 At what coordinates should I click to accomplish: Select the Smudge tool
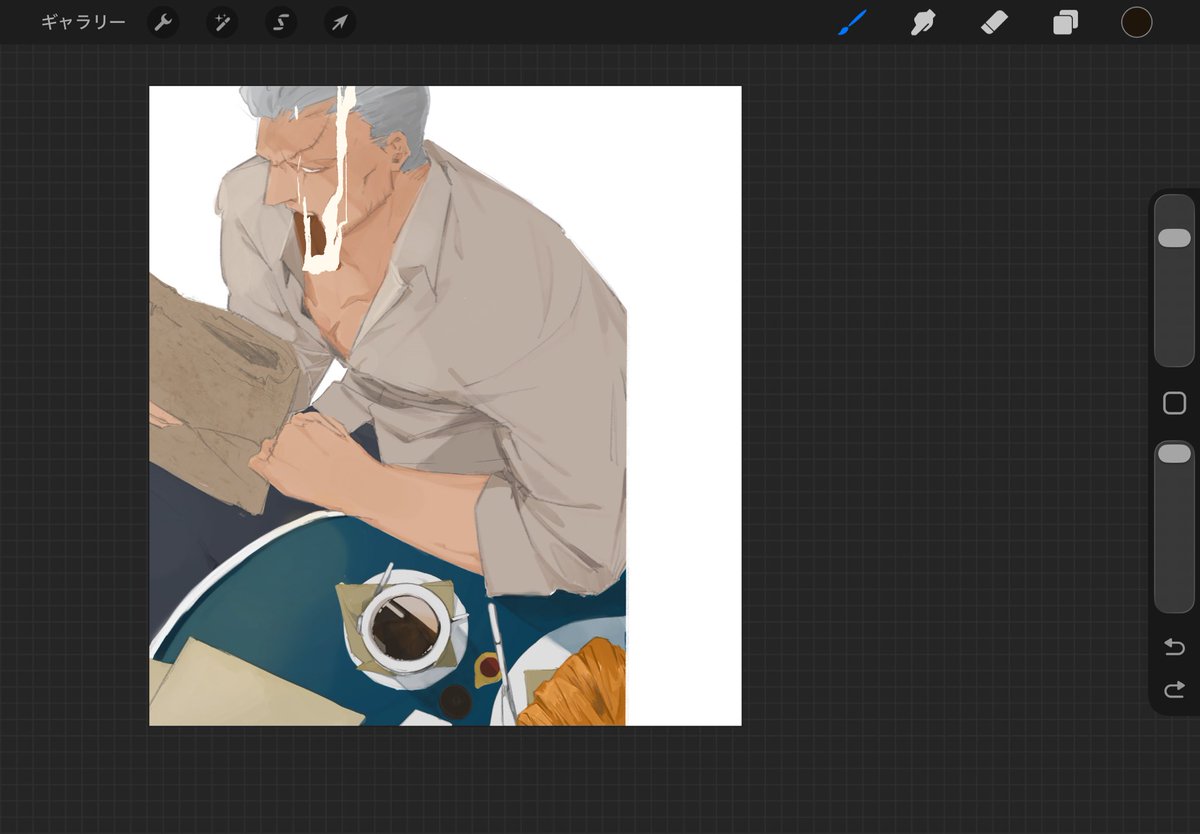[x=922, y=22]
